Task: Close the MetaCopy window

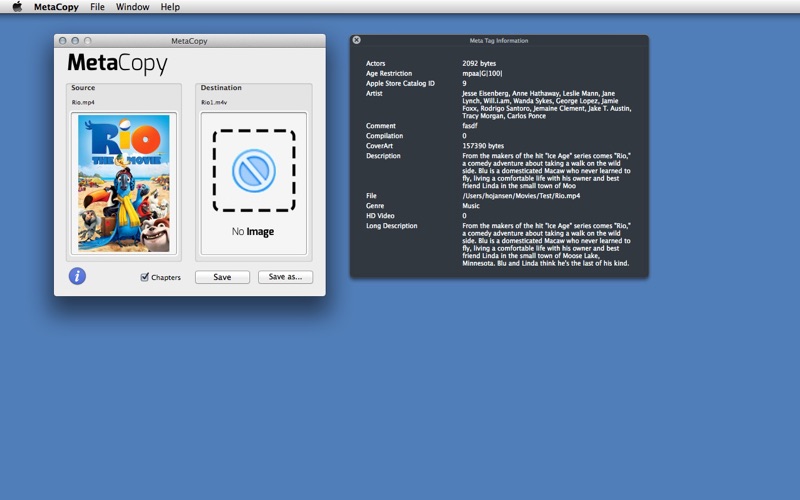Action: pos(63,41)
